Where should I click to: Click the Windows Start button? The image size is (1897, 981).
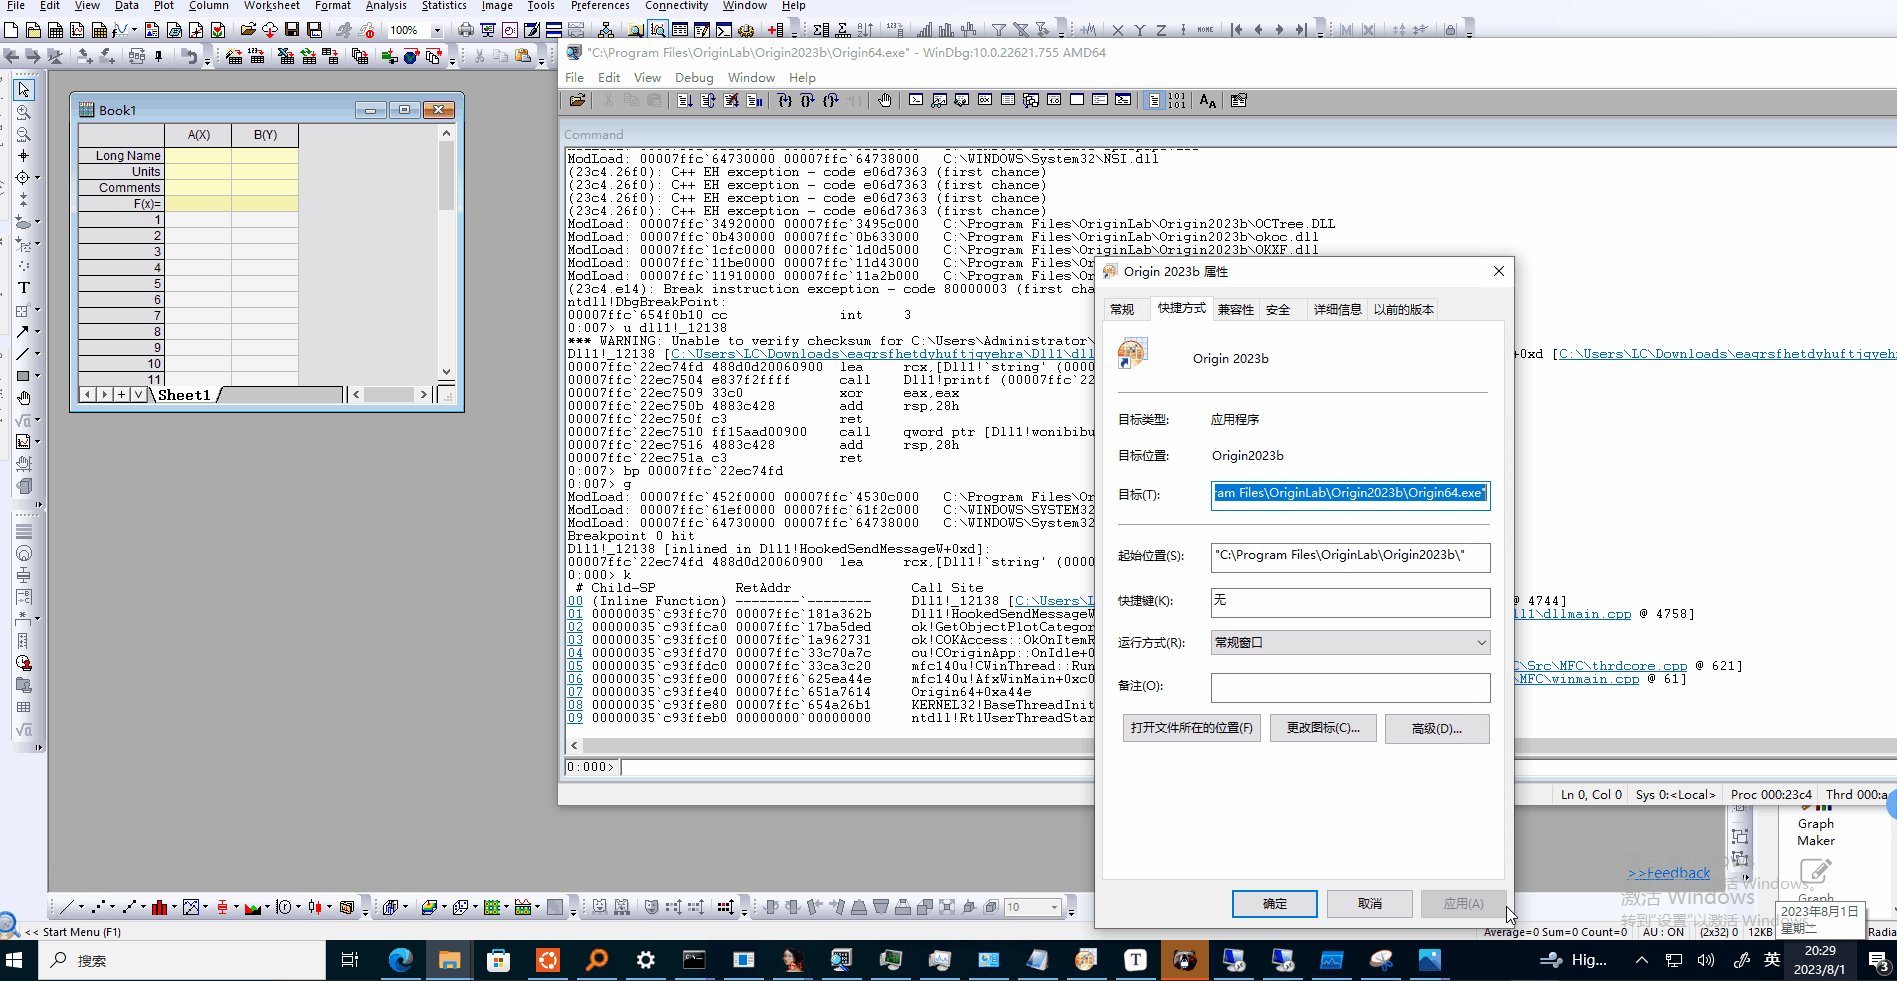tap(14, 960)
